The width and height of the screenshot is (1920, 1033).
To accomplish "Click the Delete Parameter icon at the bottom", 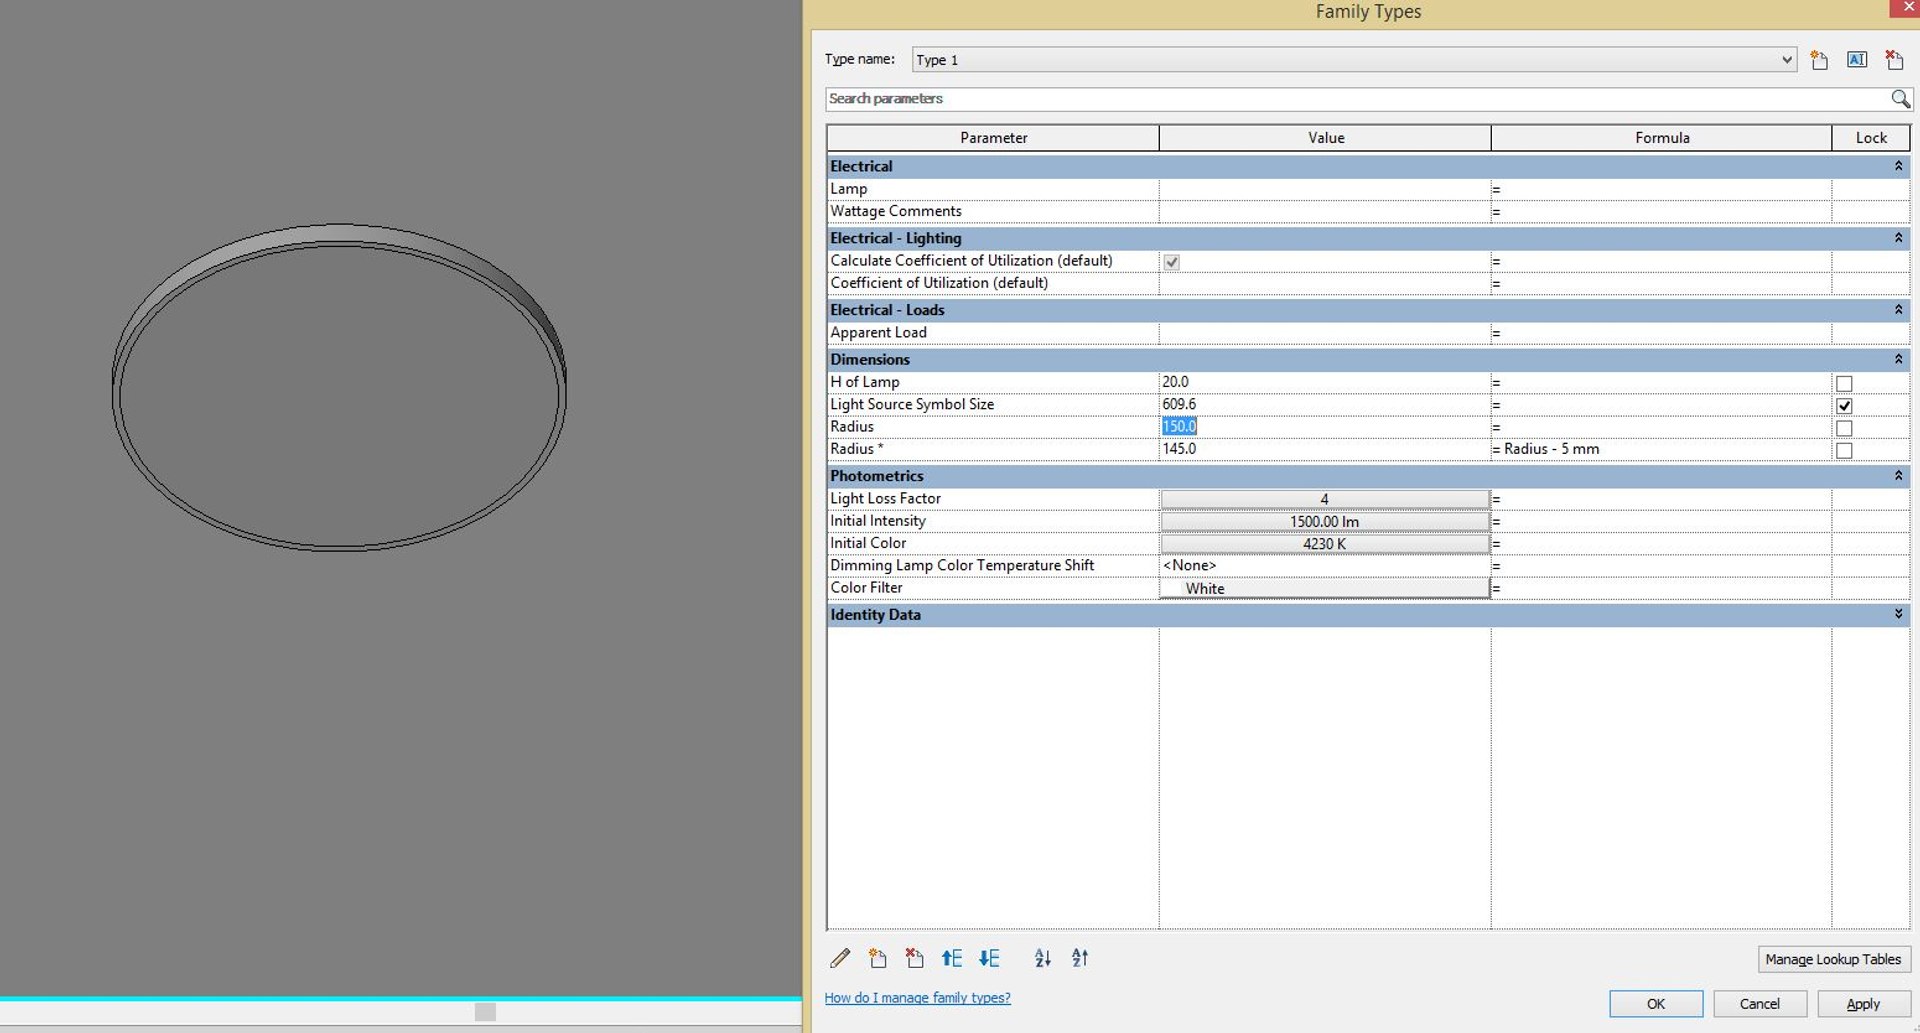I will (x=914, y=958).
